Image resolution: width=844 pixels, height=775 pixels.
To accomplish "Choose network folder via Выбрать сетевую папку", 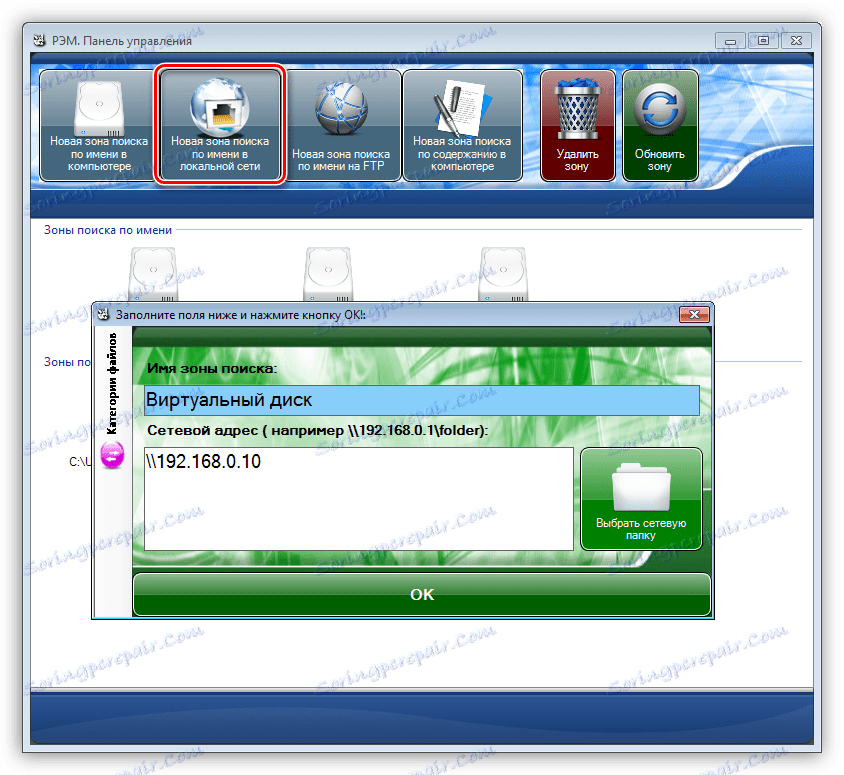I will point(641,499).
